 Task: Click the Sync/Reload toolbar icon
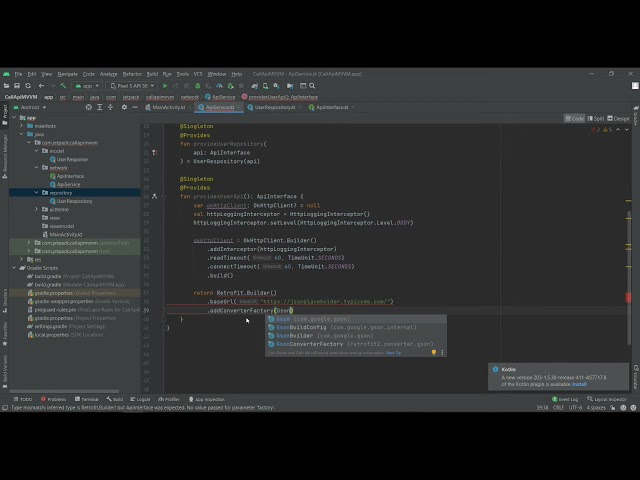[28, 86]
